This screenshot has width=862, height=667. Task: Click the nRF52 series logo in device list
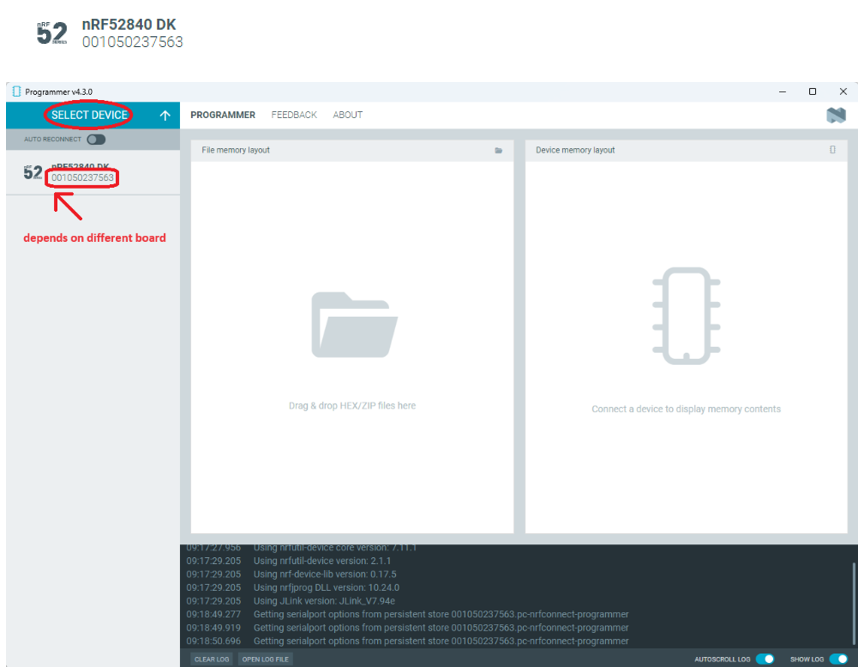(x=32, y=173)
